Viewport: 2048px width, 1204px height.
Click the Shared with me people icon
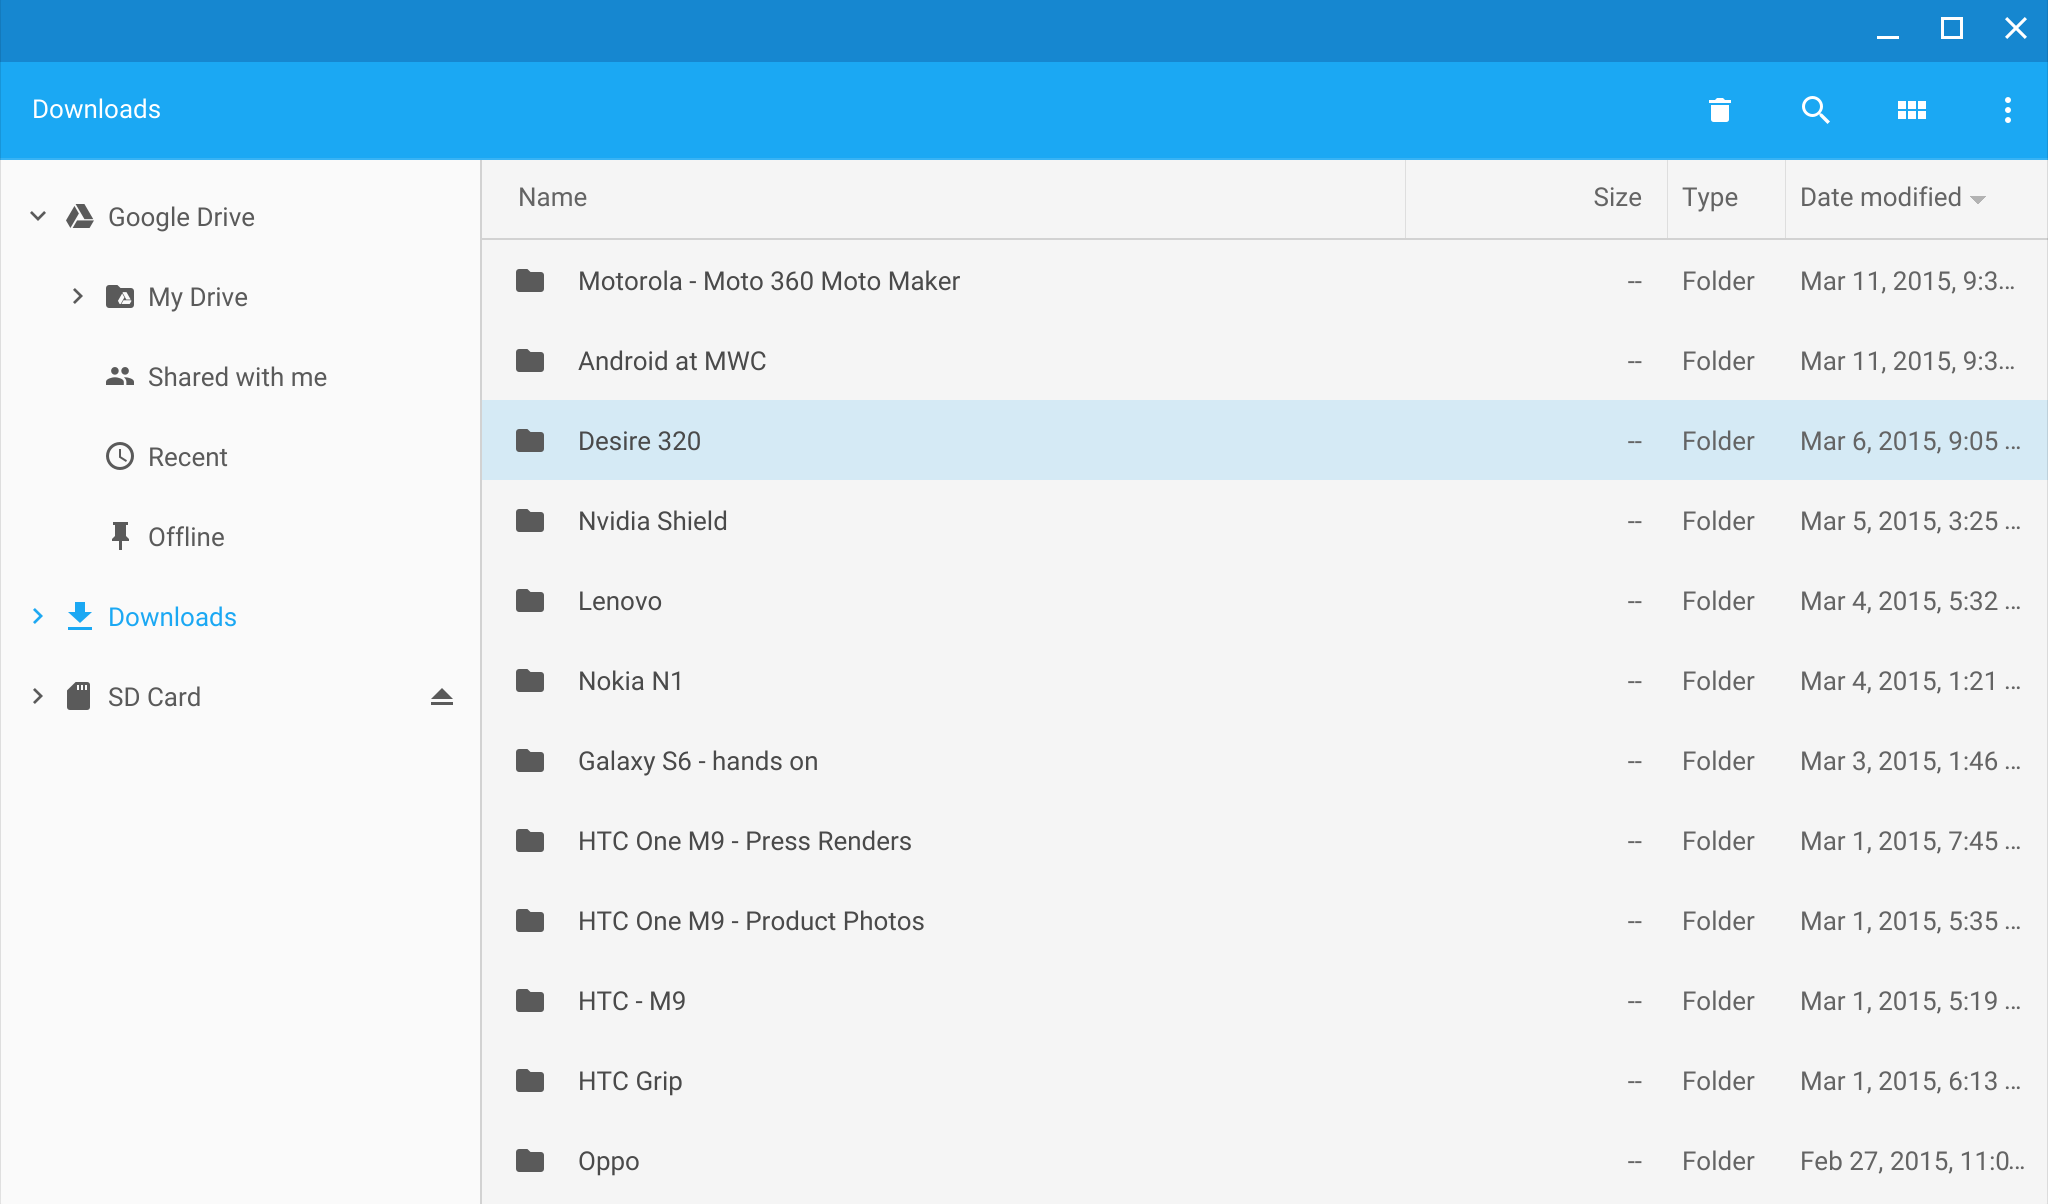(120, 376)
